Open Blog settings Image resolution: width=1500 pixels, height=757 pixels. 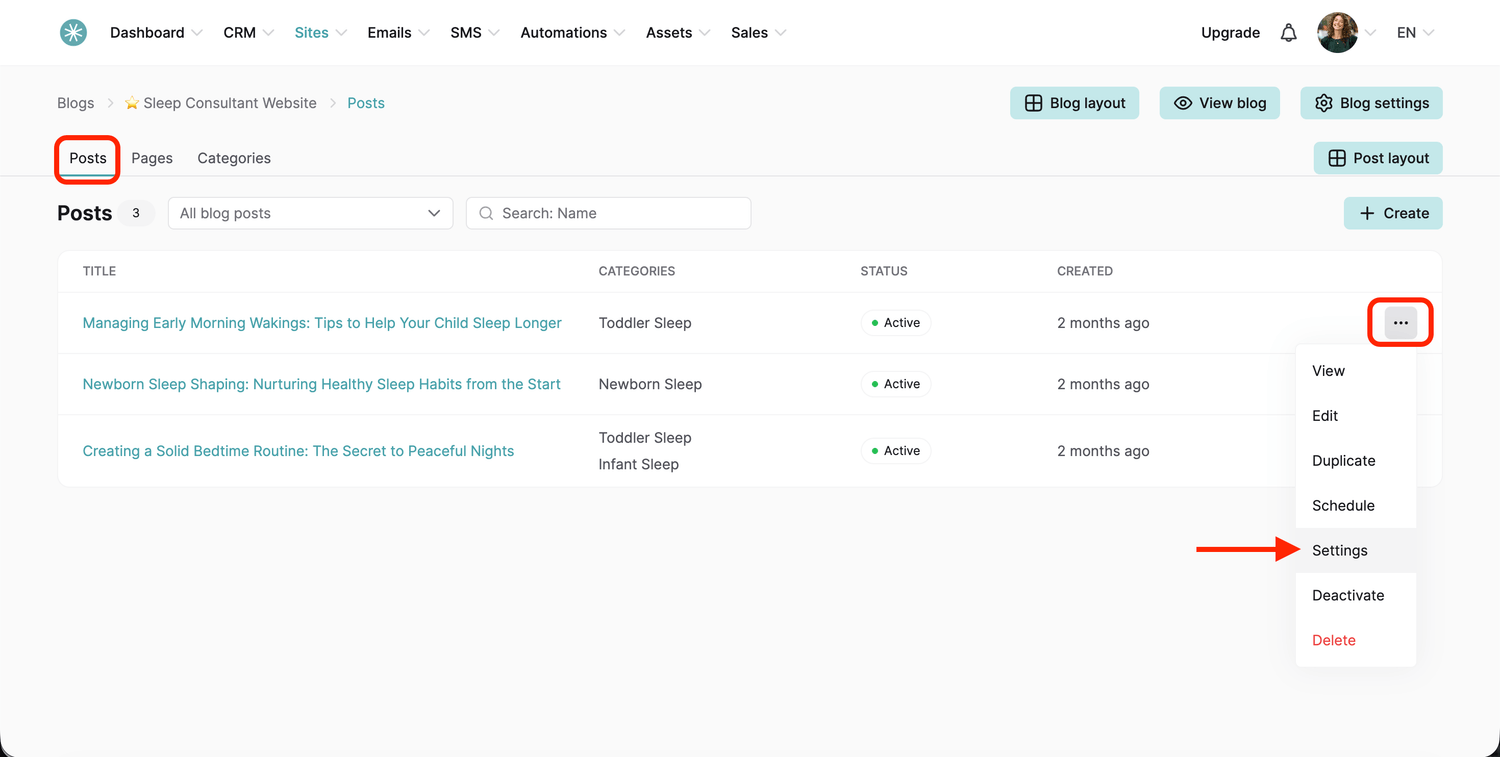pyautogui.click(x=1371, y=103)
